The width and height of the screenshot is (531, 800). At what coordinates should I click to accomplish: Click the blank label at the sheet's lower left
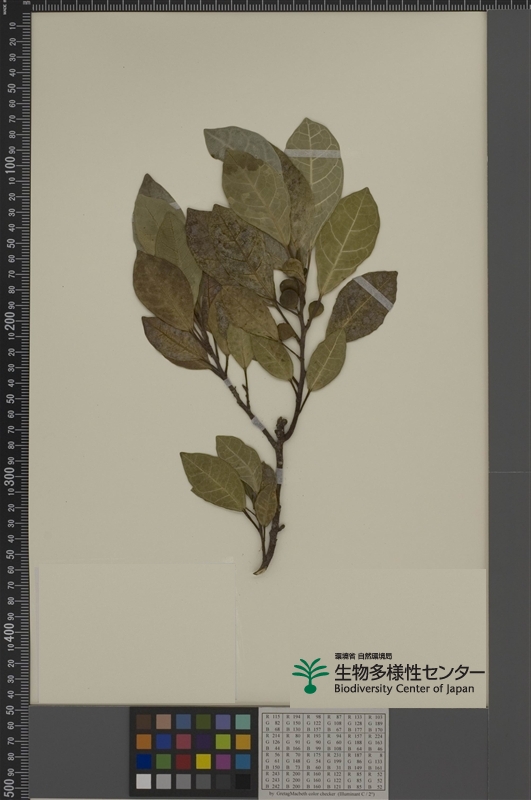(x=135, y=632)
